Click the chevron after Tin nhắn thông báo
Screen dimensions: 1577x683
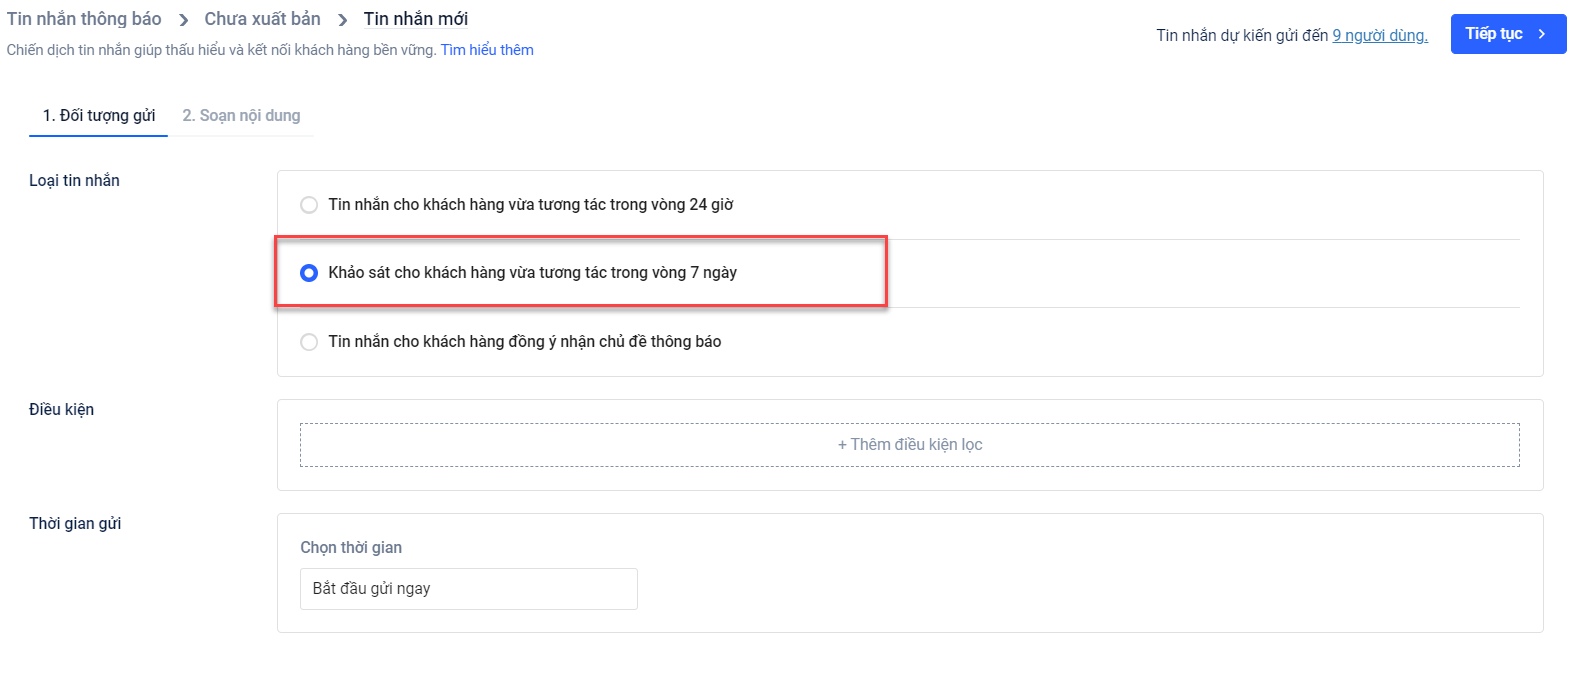183,20
